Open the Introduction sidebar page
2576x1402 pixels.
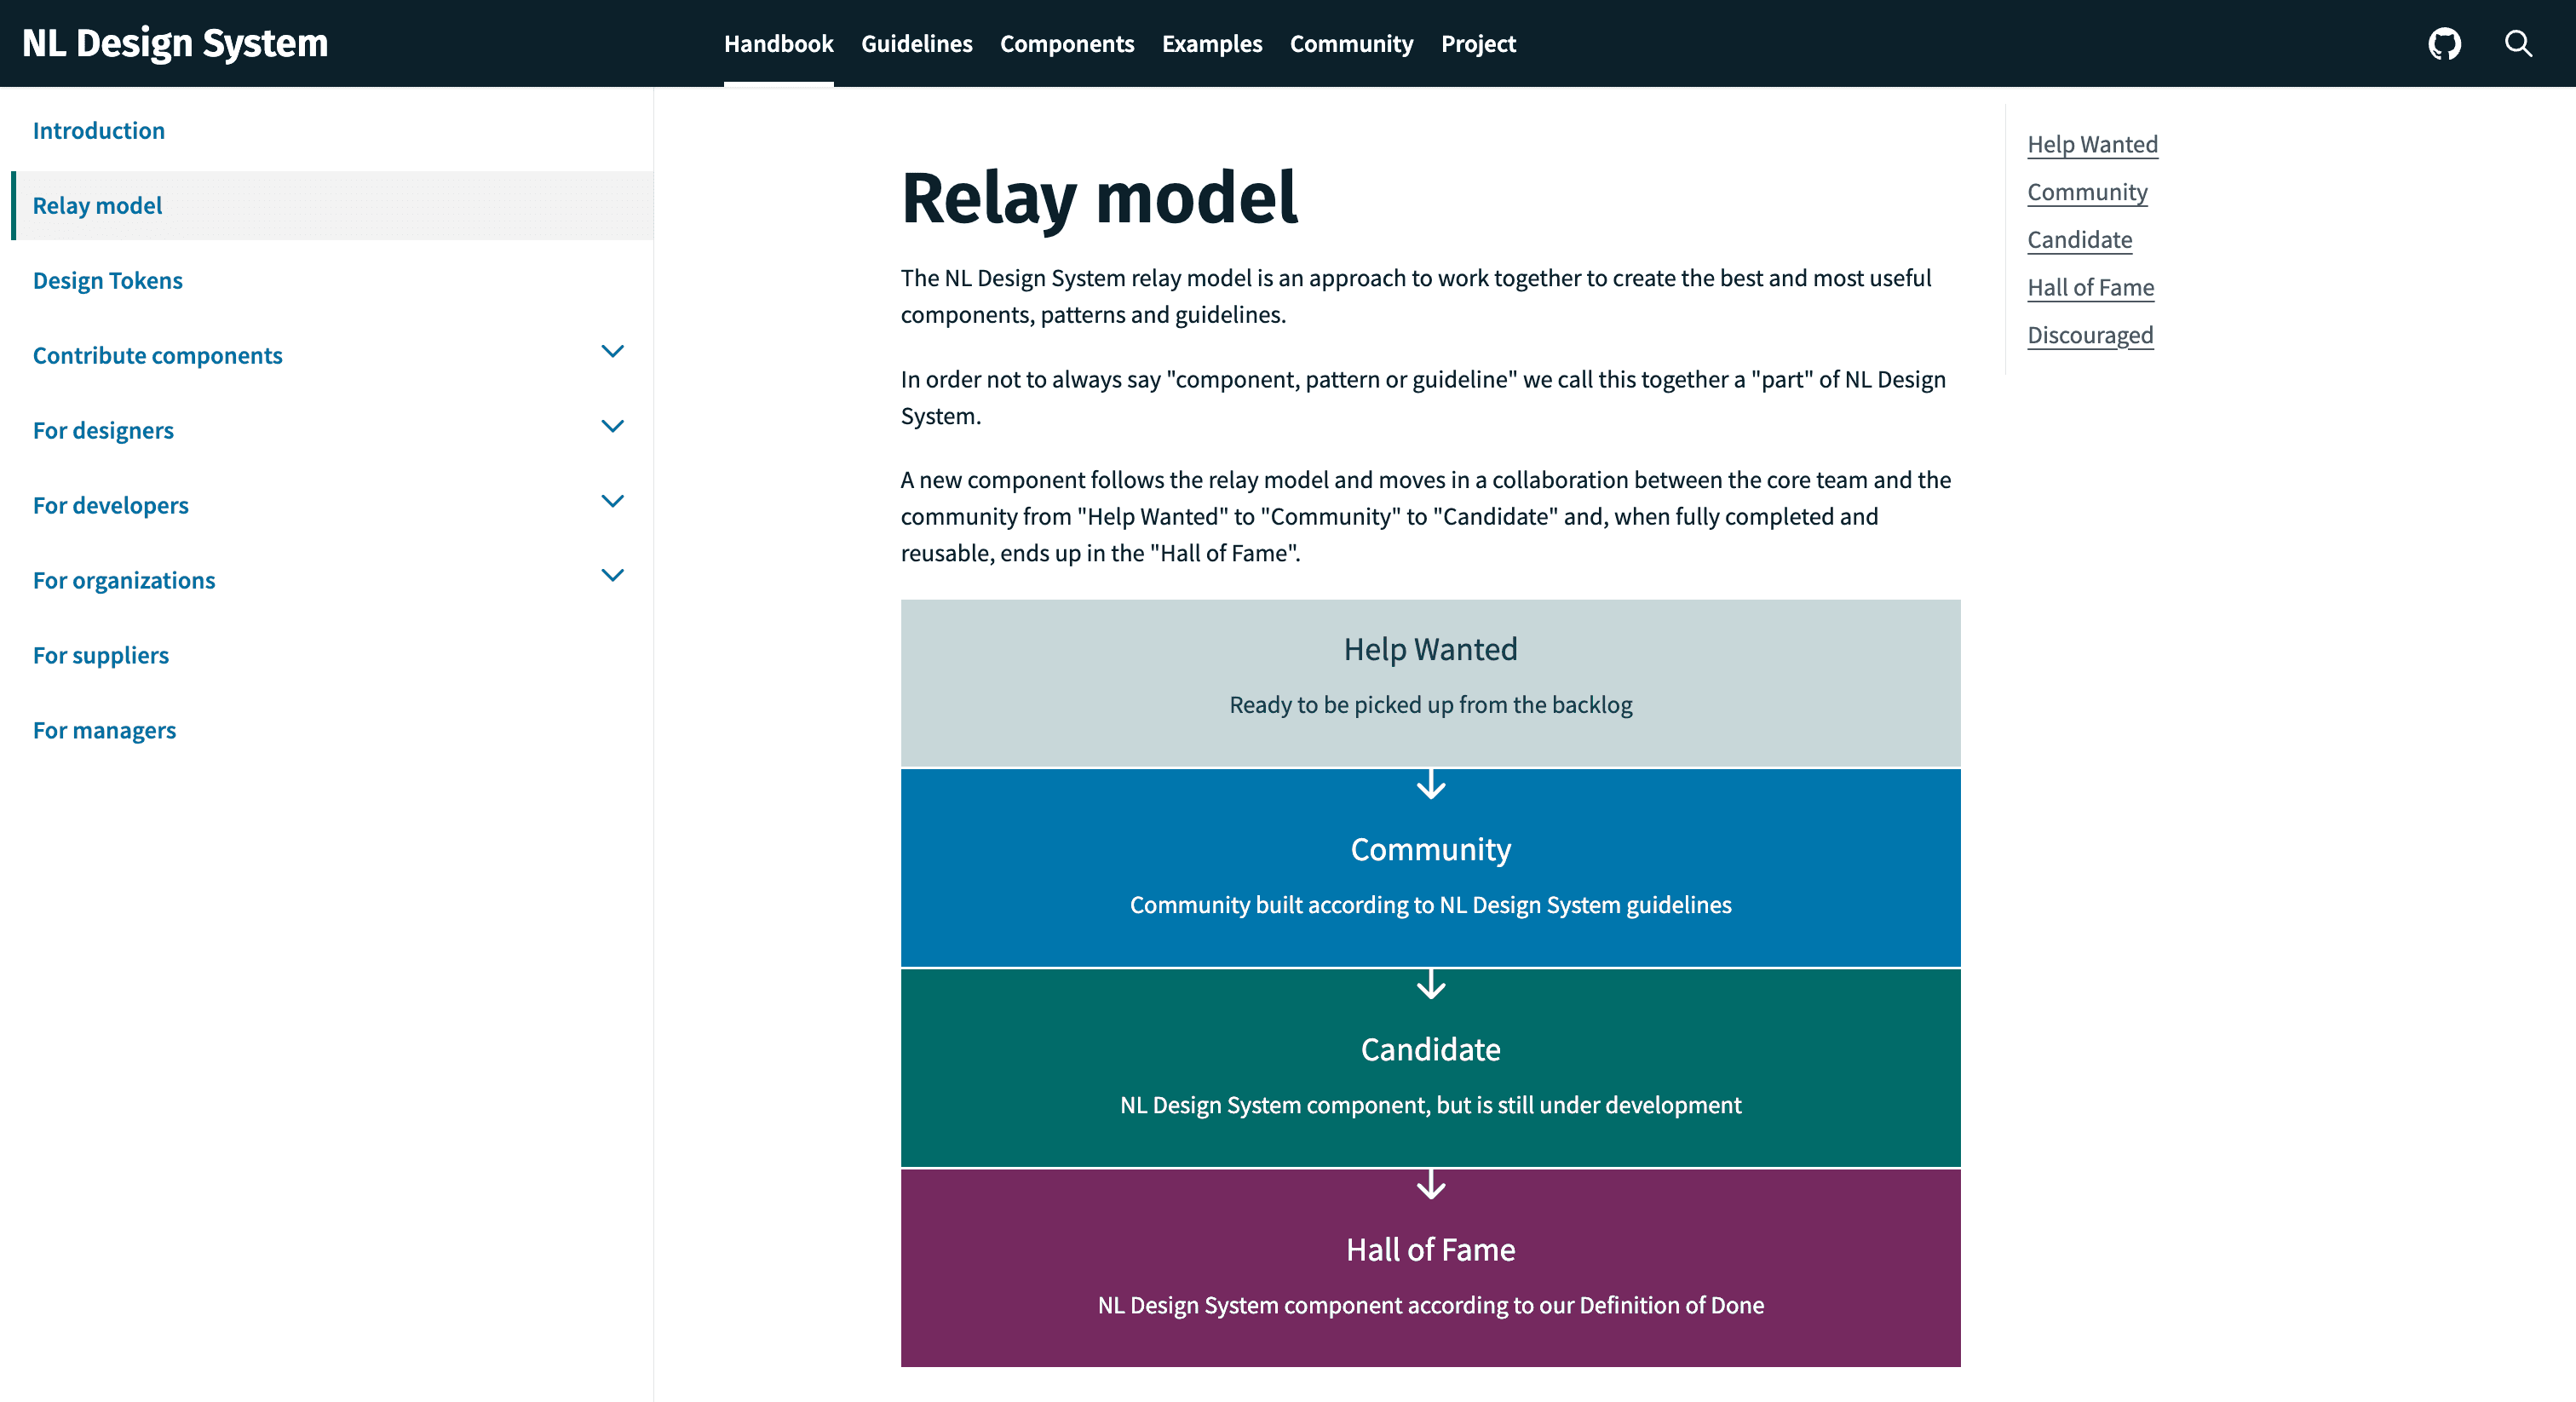99,131
